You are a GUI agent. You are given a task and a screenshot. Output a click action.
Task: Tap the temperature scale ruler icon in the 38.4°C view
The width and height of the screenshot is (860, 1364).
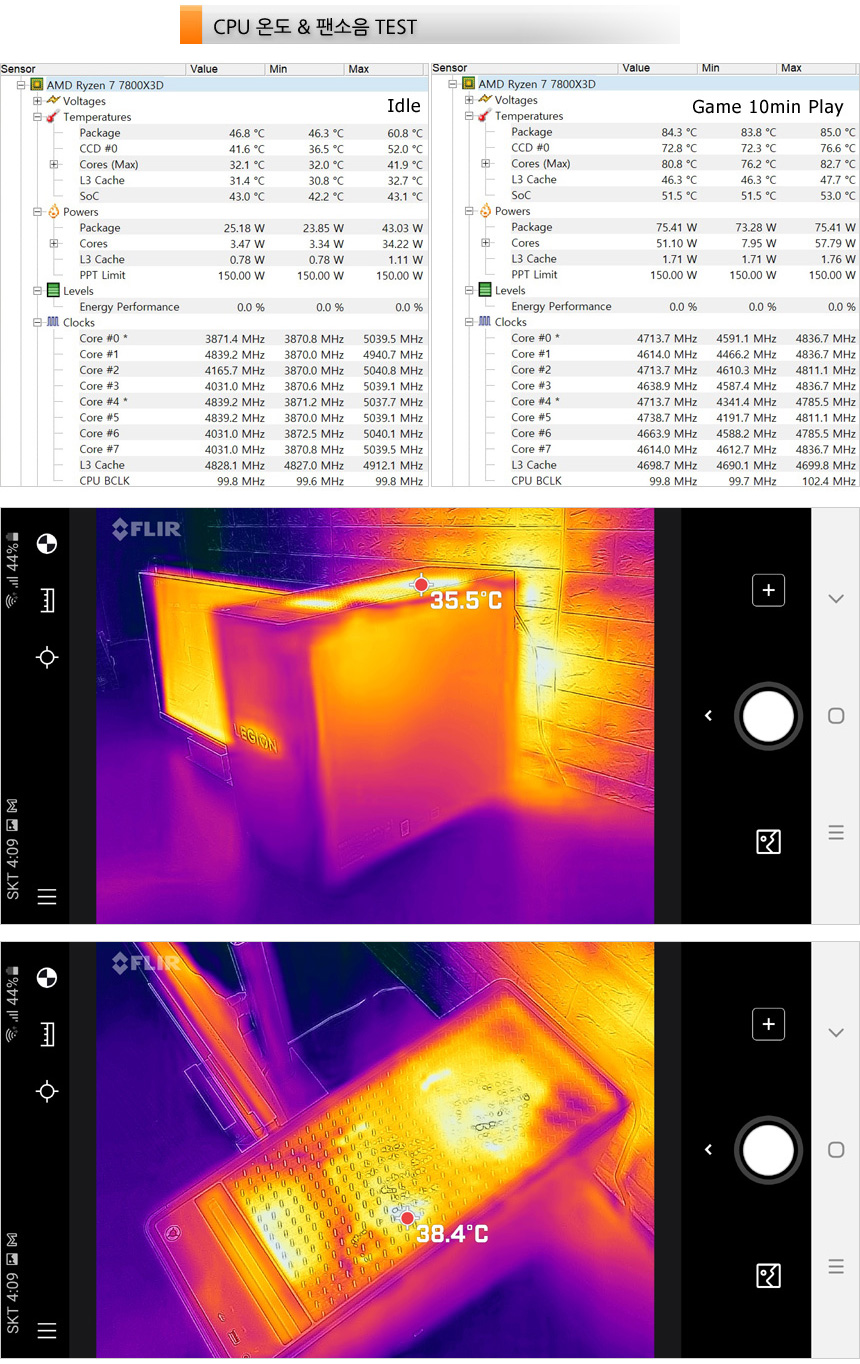pyautogui.click(x=46, y=1034)
